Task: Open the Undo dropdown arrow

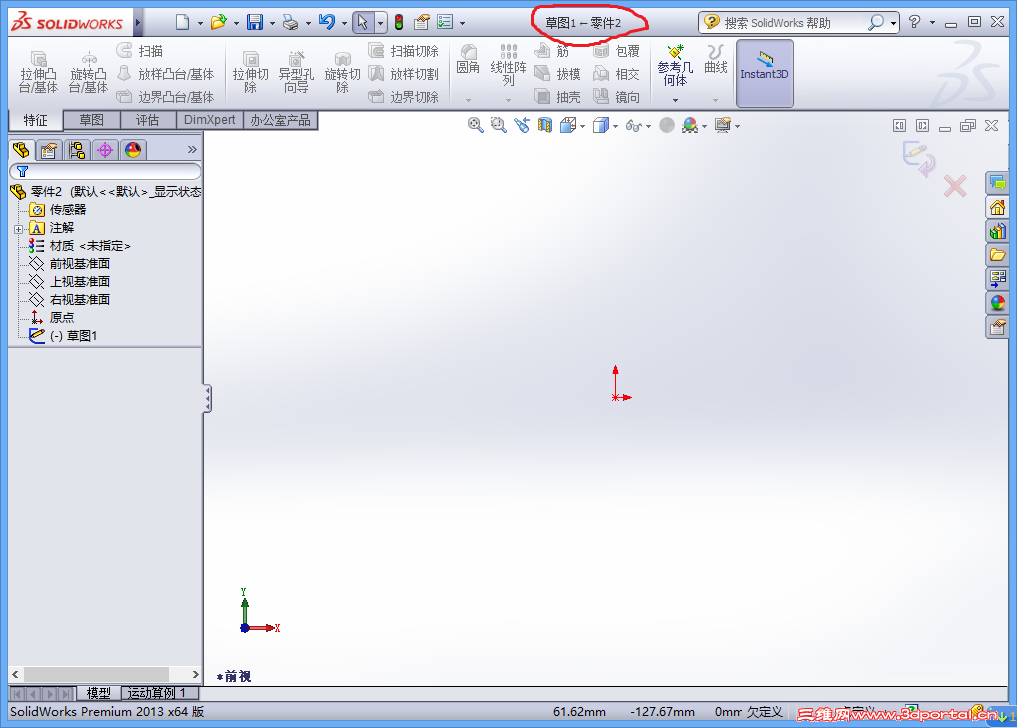Action: point(344,23)
